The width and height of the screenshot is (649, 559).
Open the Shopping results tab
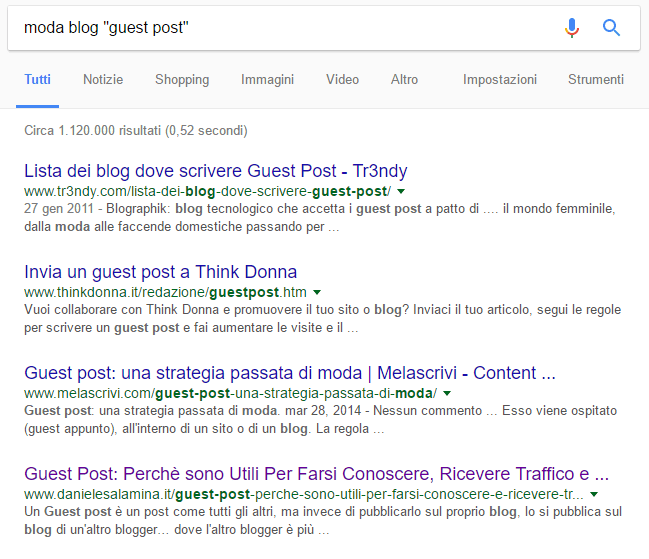[182, 80]
